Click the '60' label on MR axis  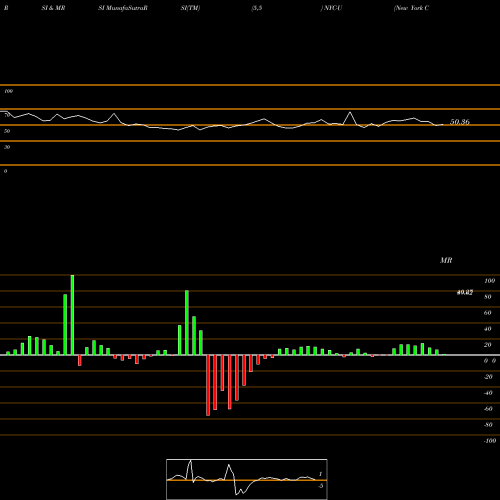click(488, 313)
